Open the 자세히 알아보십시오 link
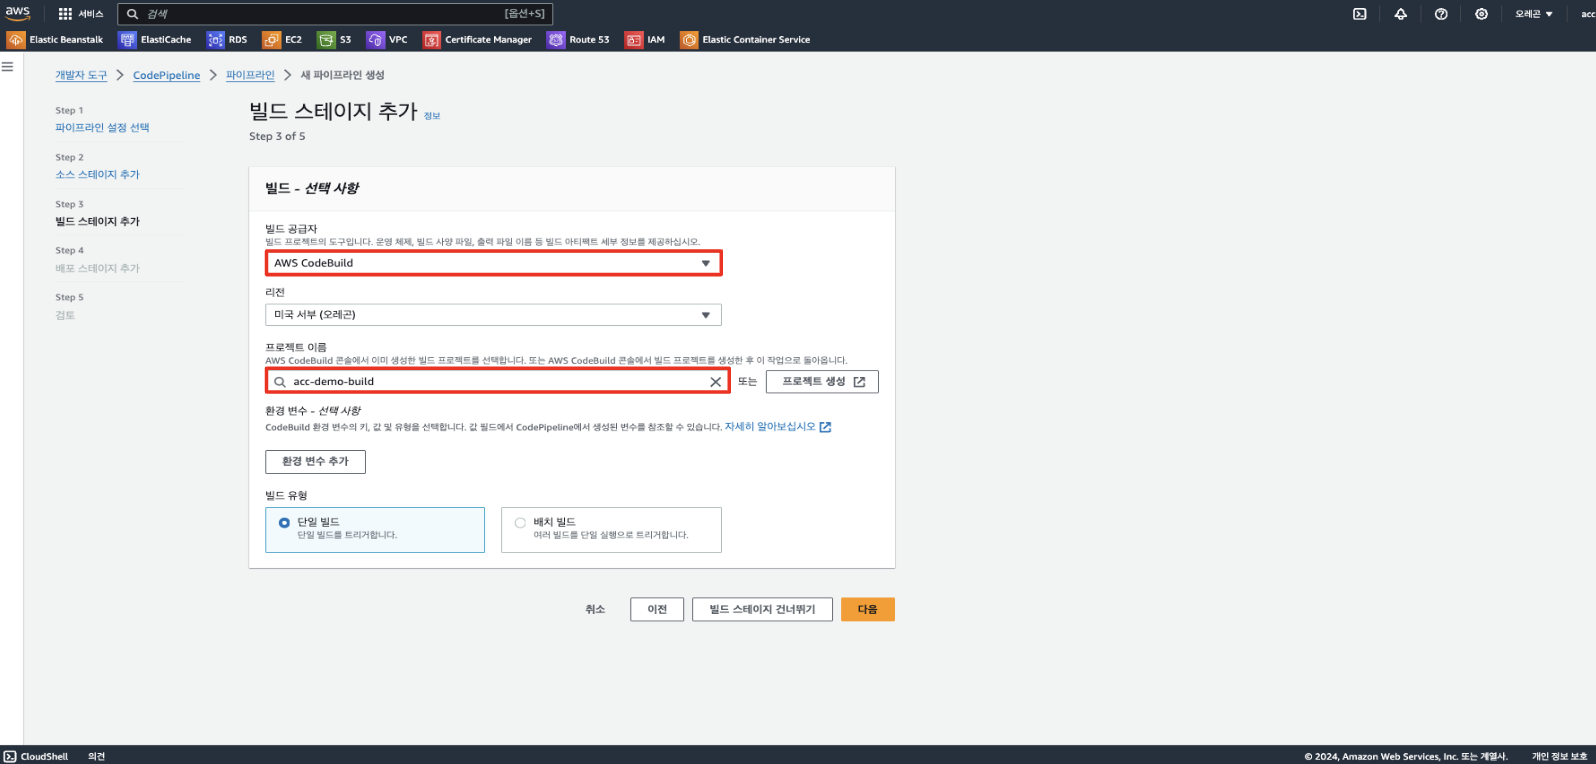Viewport: 1596px width, 764px height. [770, 427]
